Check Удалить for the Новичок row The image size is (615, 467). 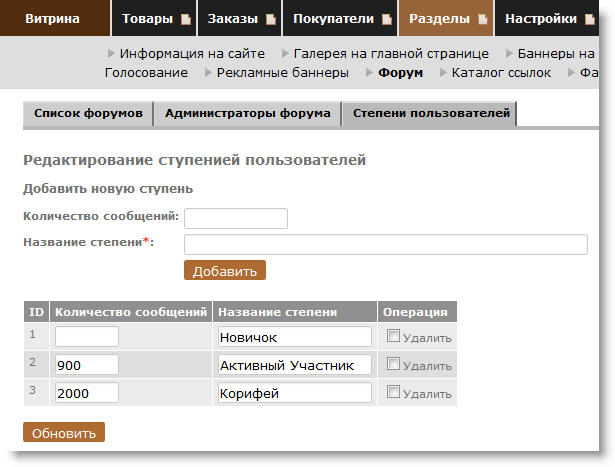(x=393, y=336)
